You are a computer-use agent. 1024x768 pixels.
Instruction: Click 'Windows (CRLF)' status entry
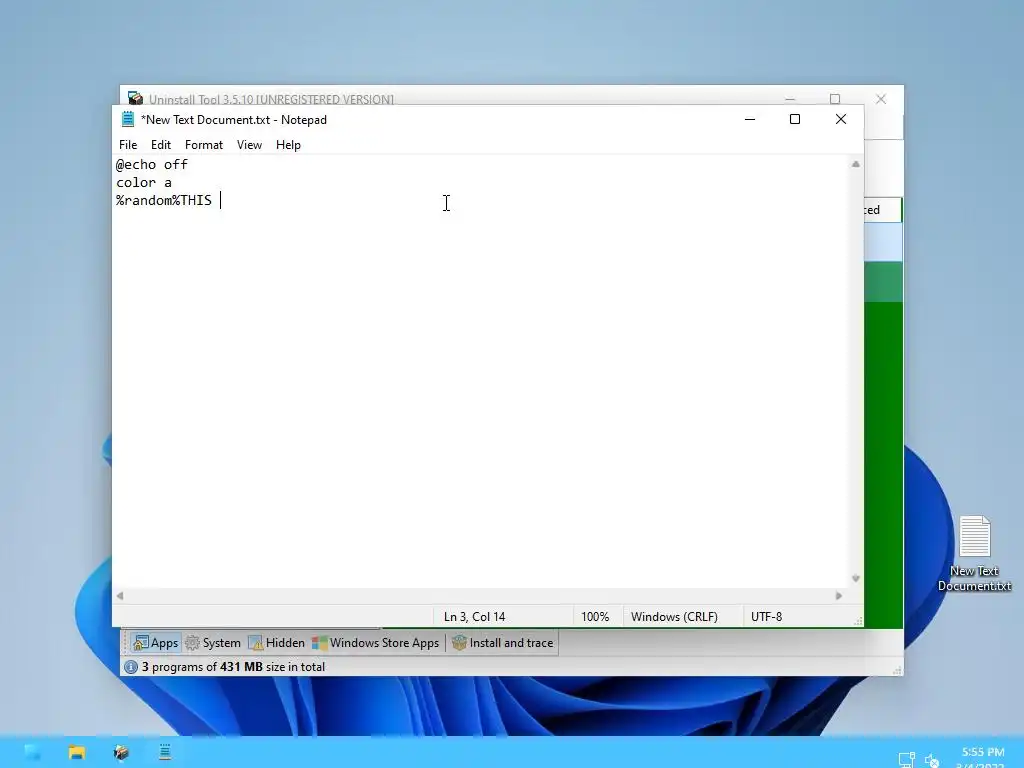tap(674, 616)
